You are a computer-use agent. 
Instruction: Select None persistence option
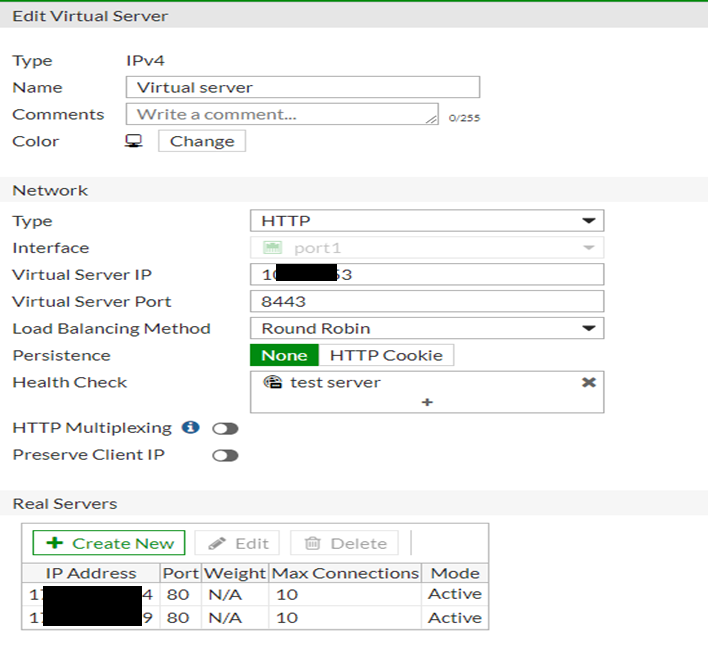coord(284,355)
